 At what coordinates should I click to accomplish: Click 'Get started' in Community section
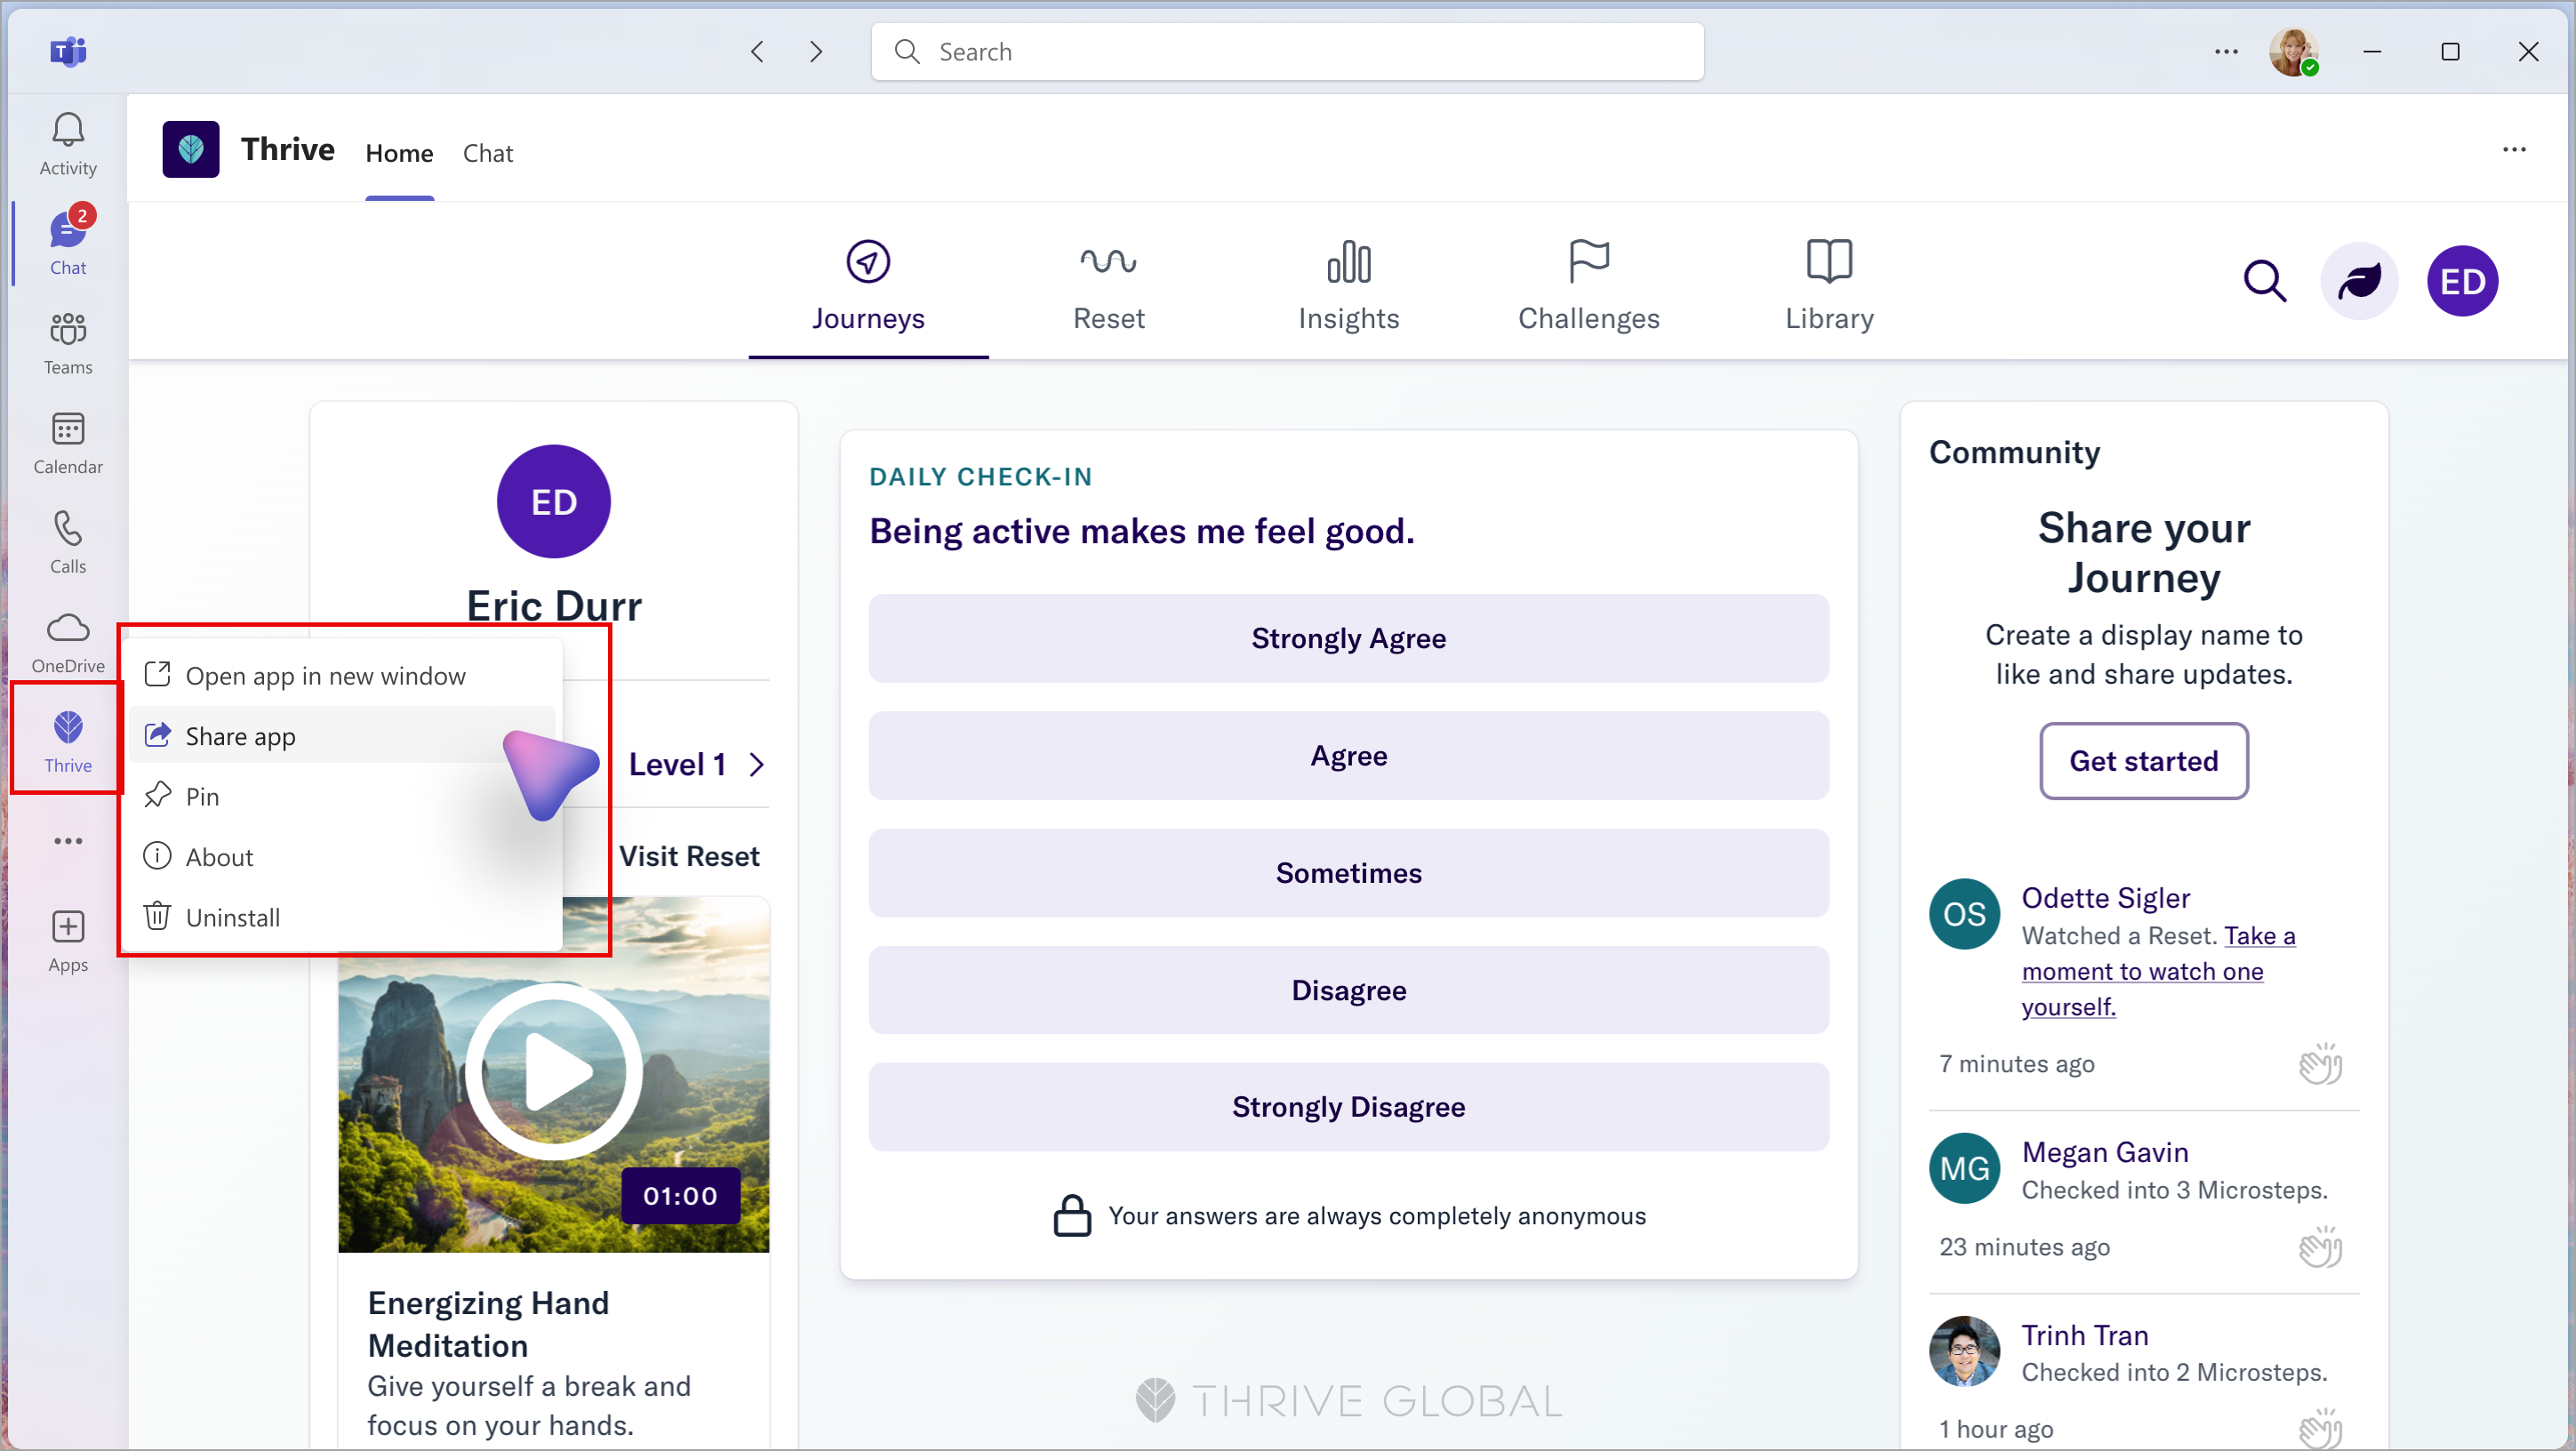[x=2142, y=761]
